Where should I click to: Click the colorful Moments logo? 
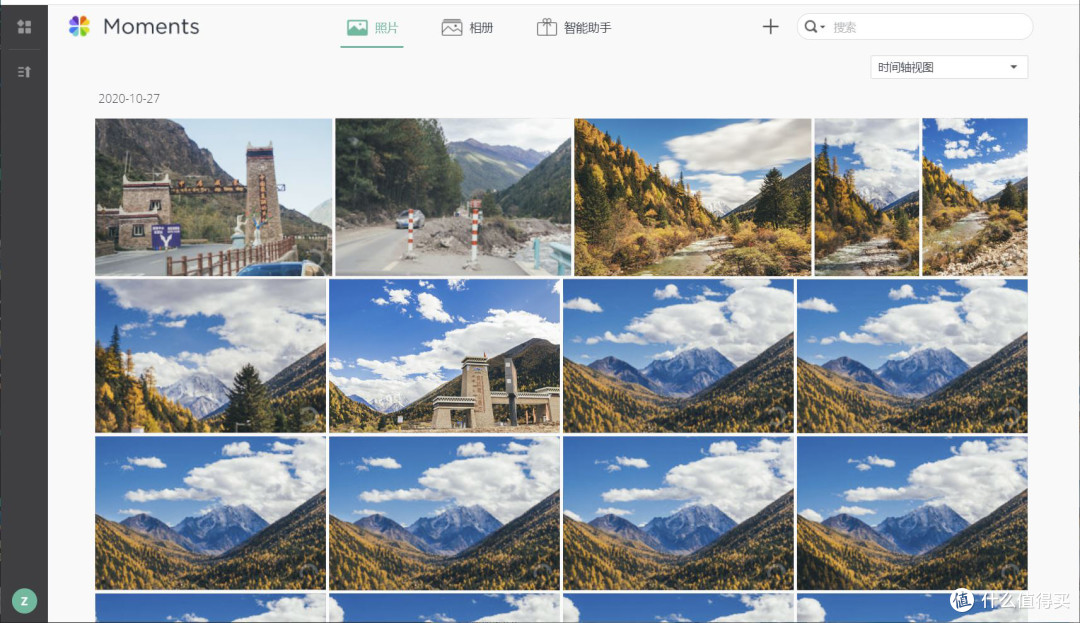click(x=79, y=27)
